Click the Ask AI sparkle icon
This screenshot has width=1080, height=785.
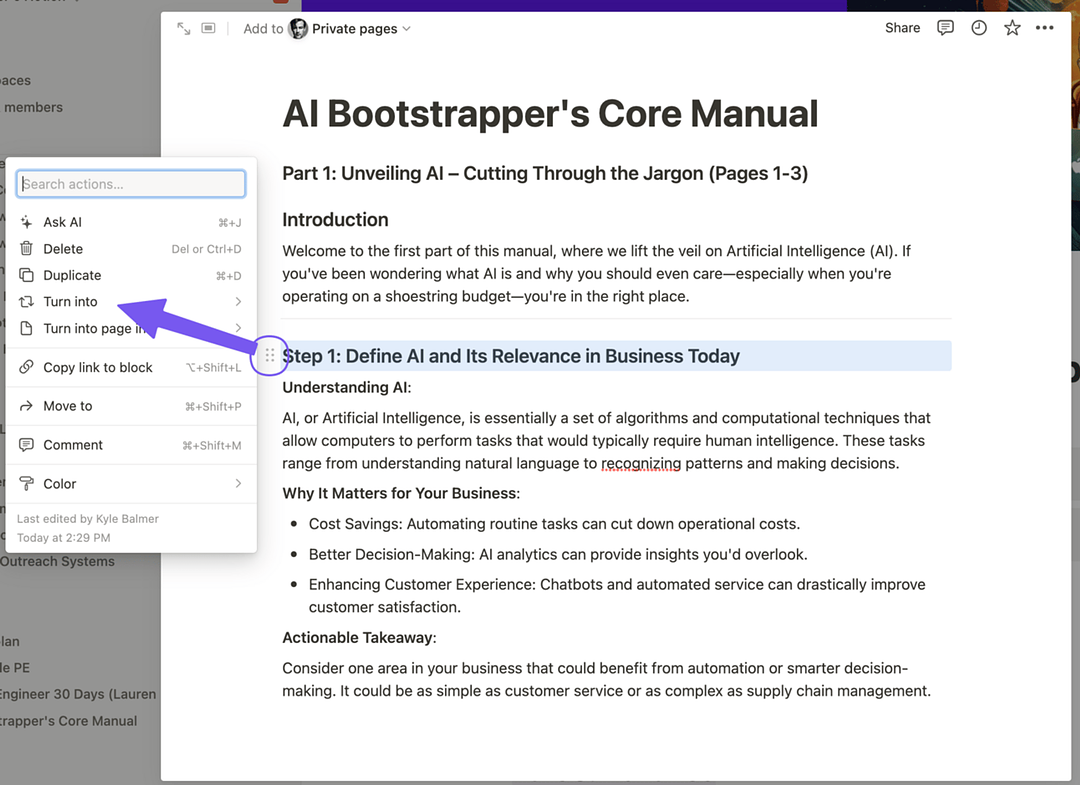click(x=27, y=222)
